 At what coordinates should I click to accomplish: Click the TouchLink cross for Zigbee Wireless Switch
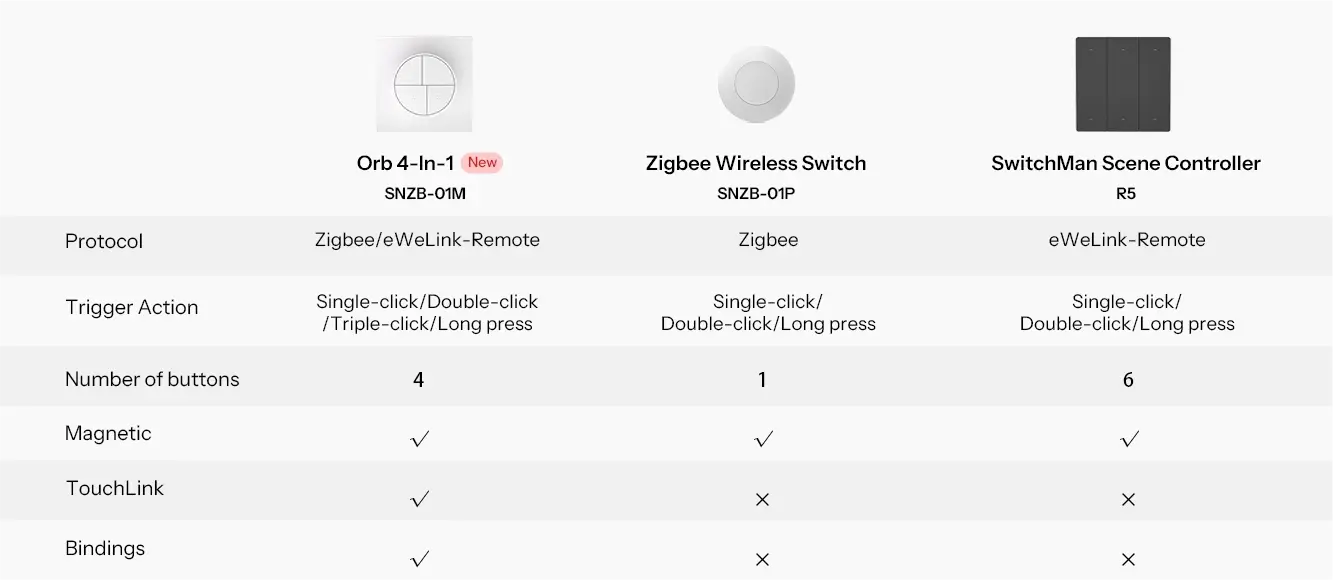762,499
